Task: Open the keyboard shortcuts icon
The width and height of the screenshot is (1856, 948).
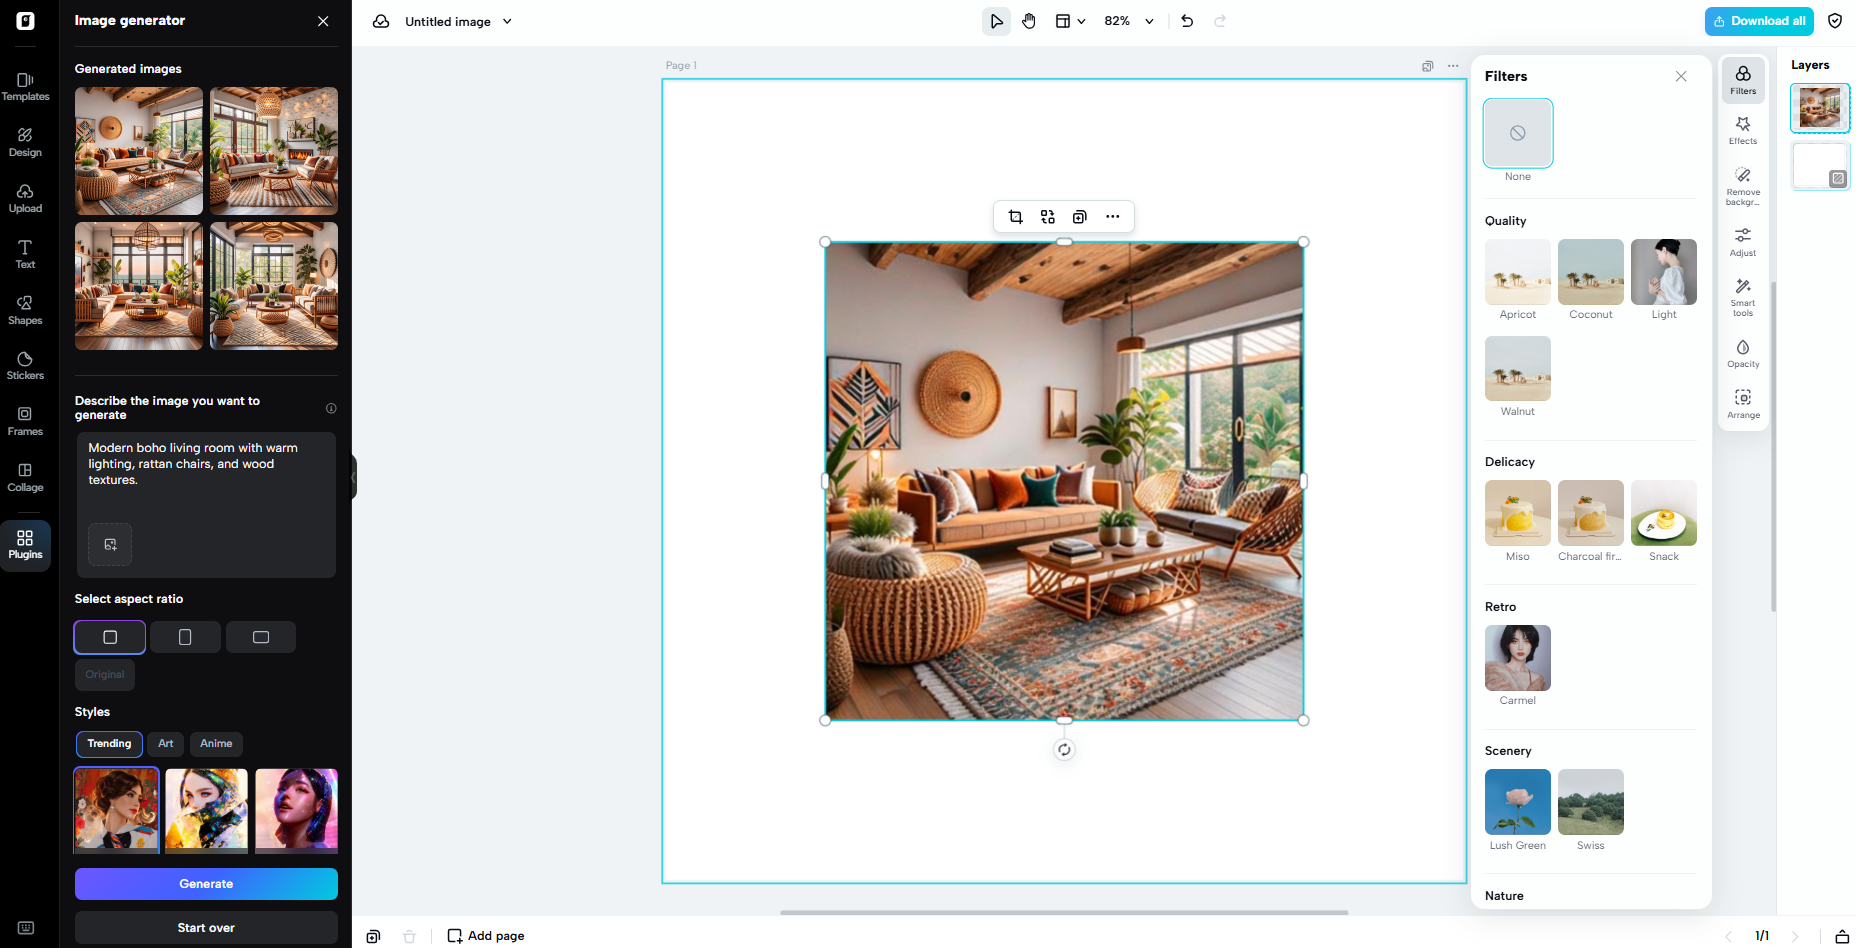Action: 26,928
